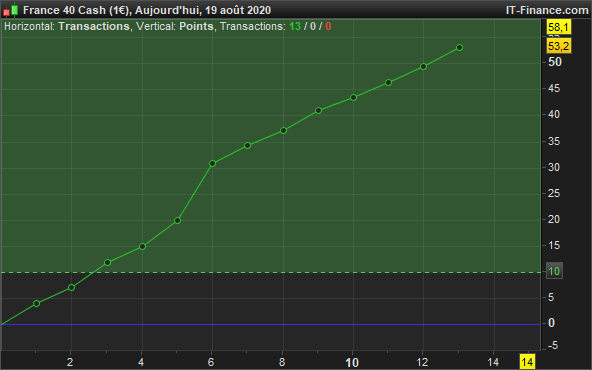Select the yellow 58,1 value label

click(x=558, y=27)
